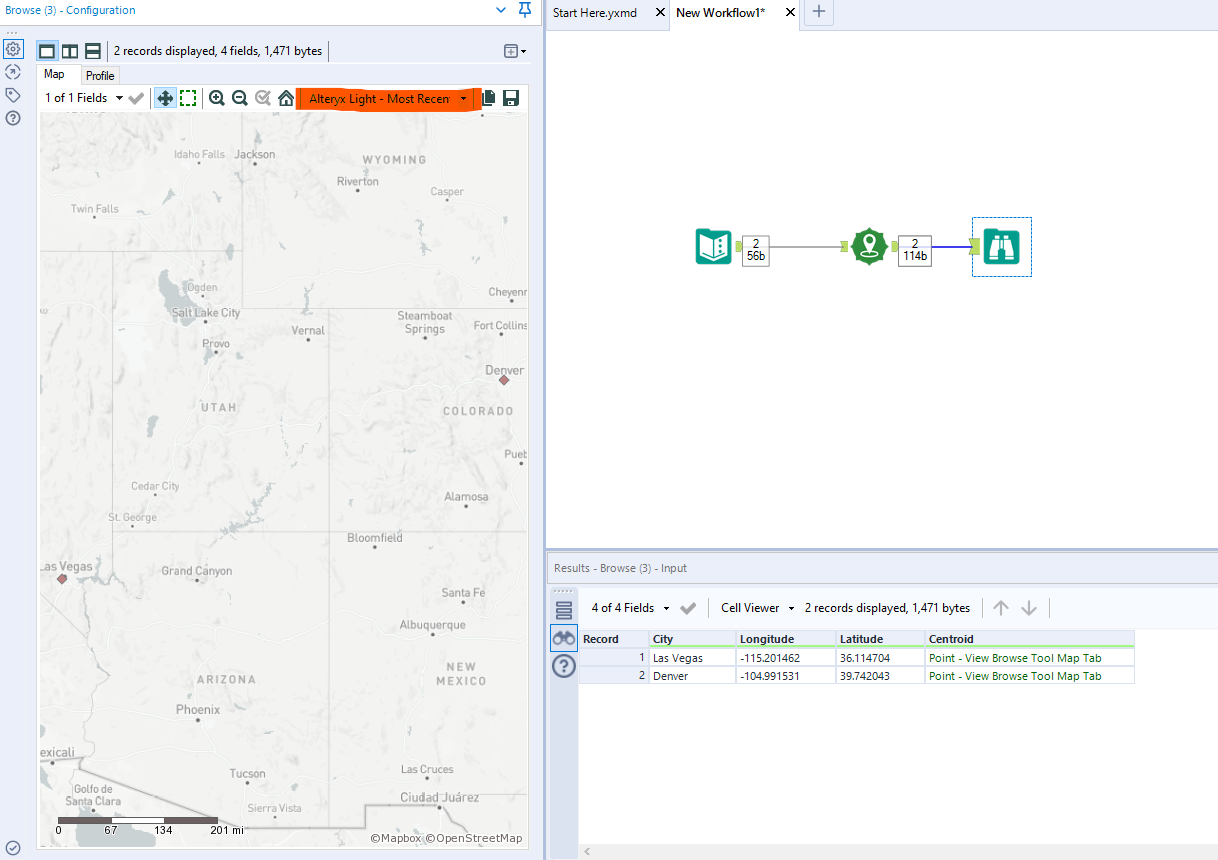
Task: Click the map zoom out magnifier
Action: tap(240, 98)
